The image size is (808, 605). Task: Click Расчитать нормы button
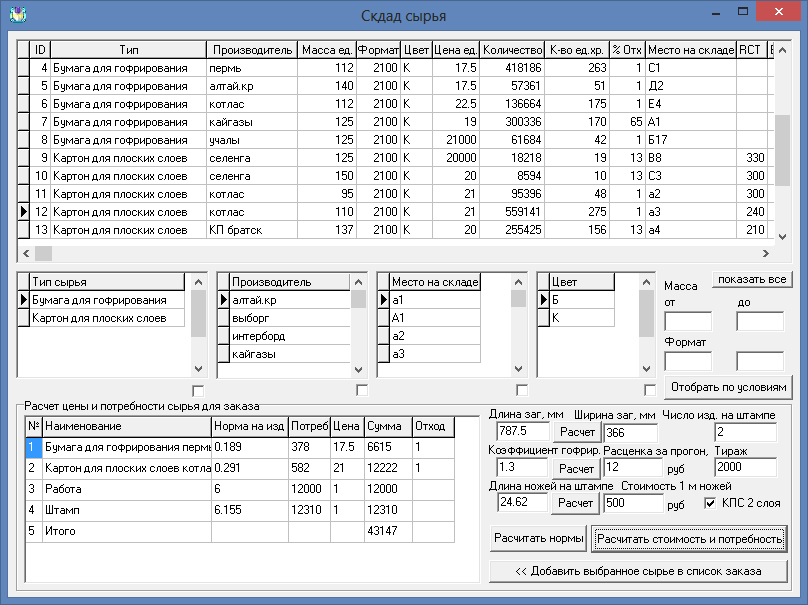pyautogui.click(x=538, y=539)
